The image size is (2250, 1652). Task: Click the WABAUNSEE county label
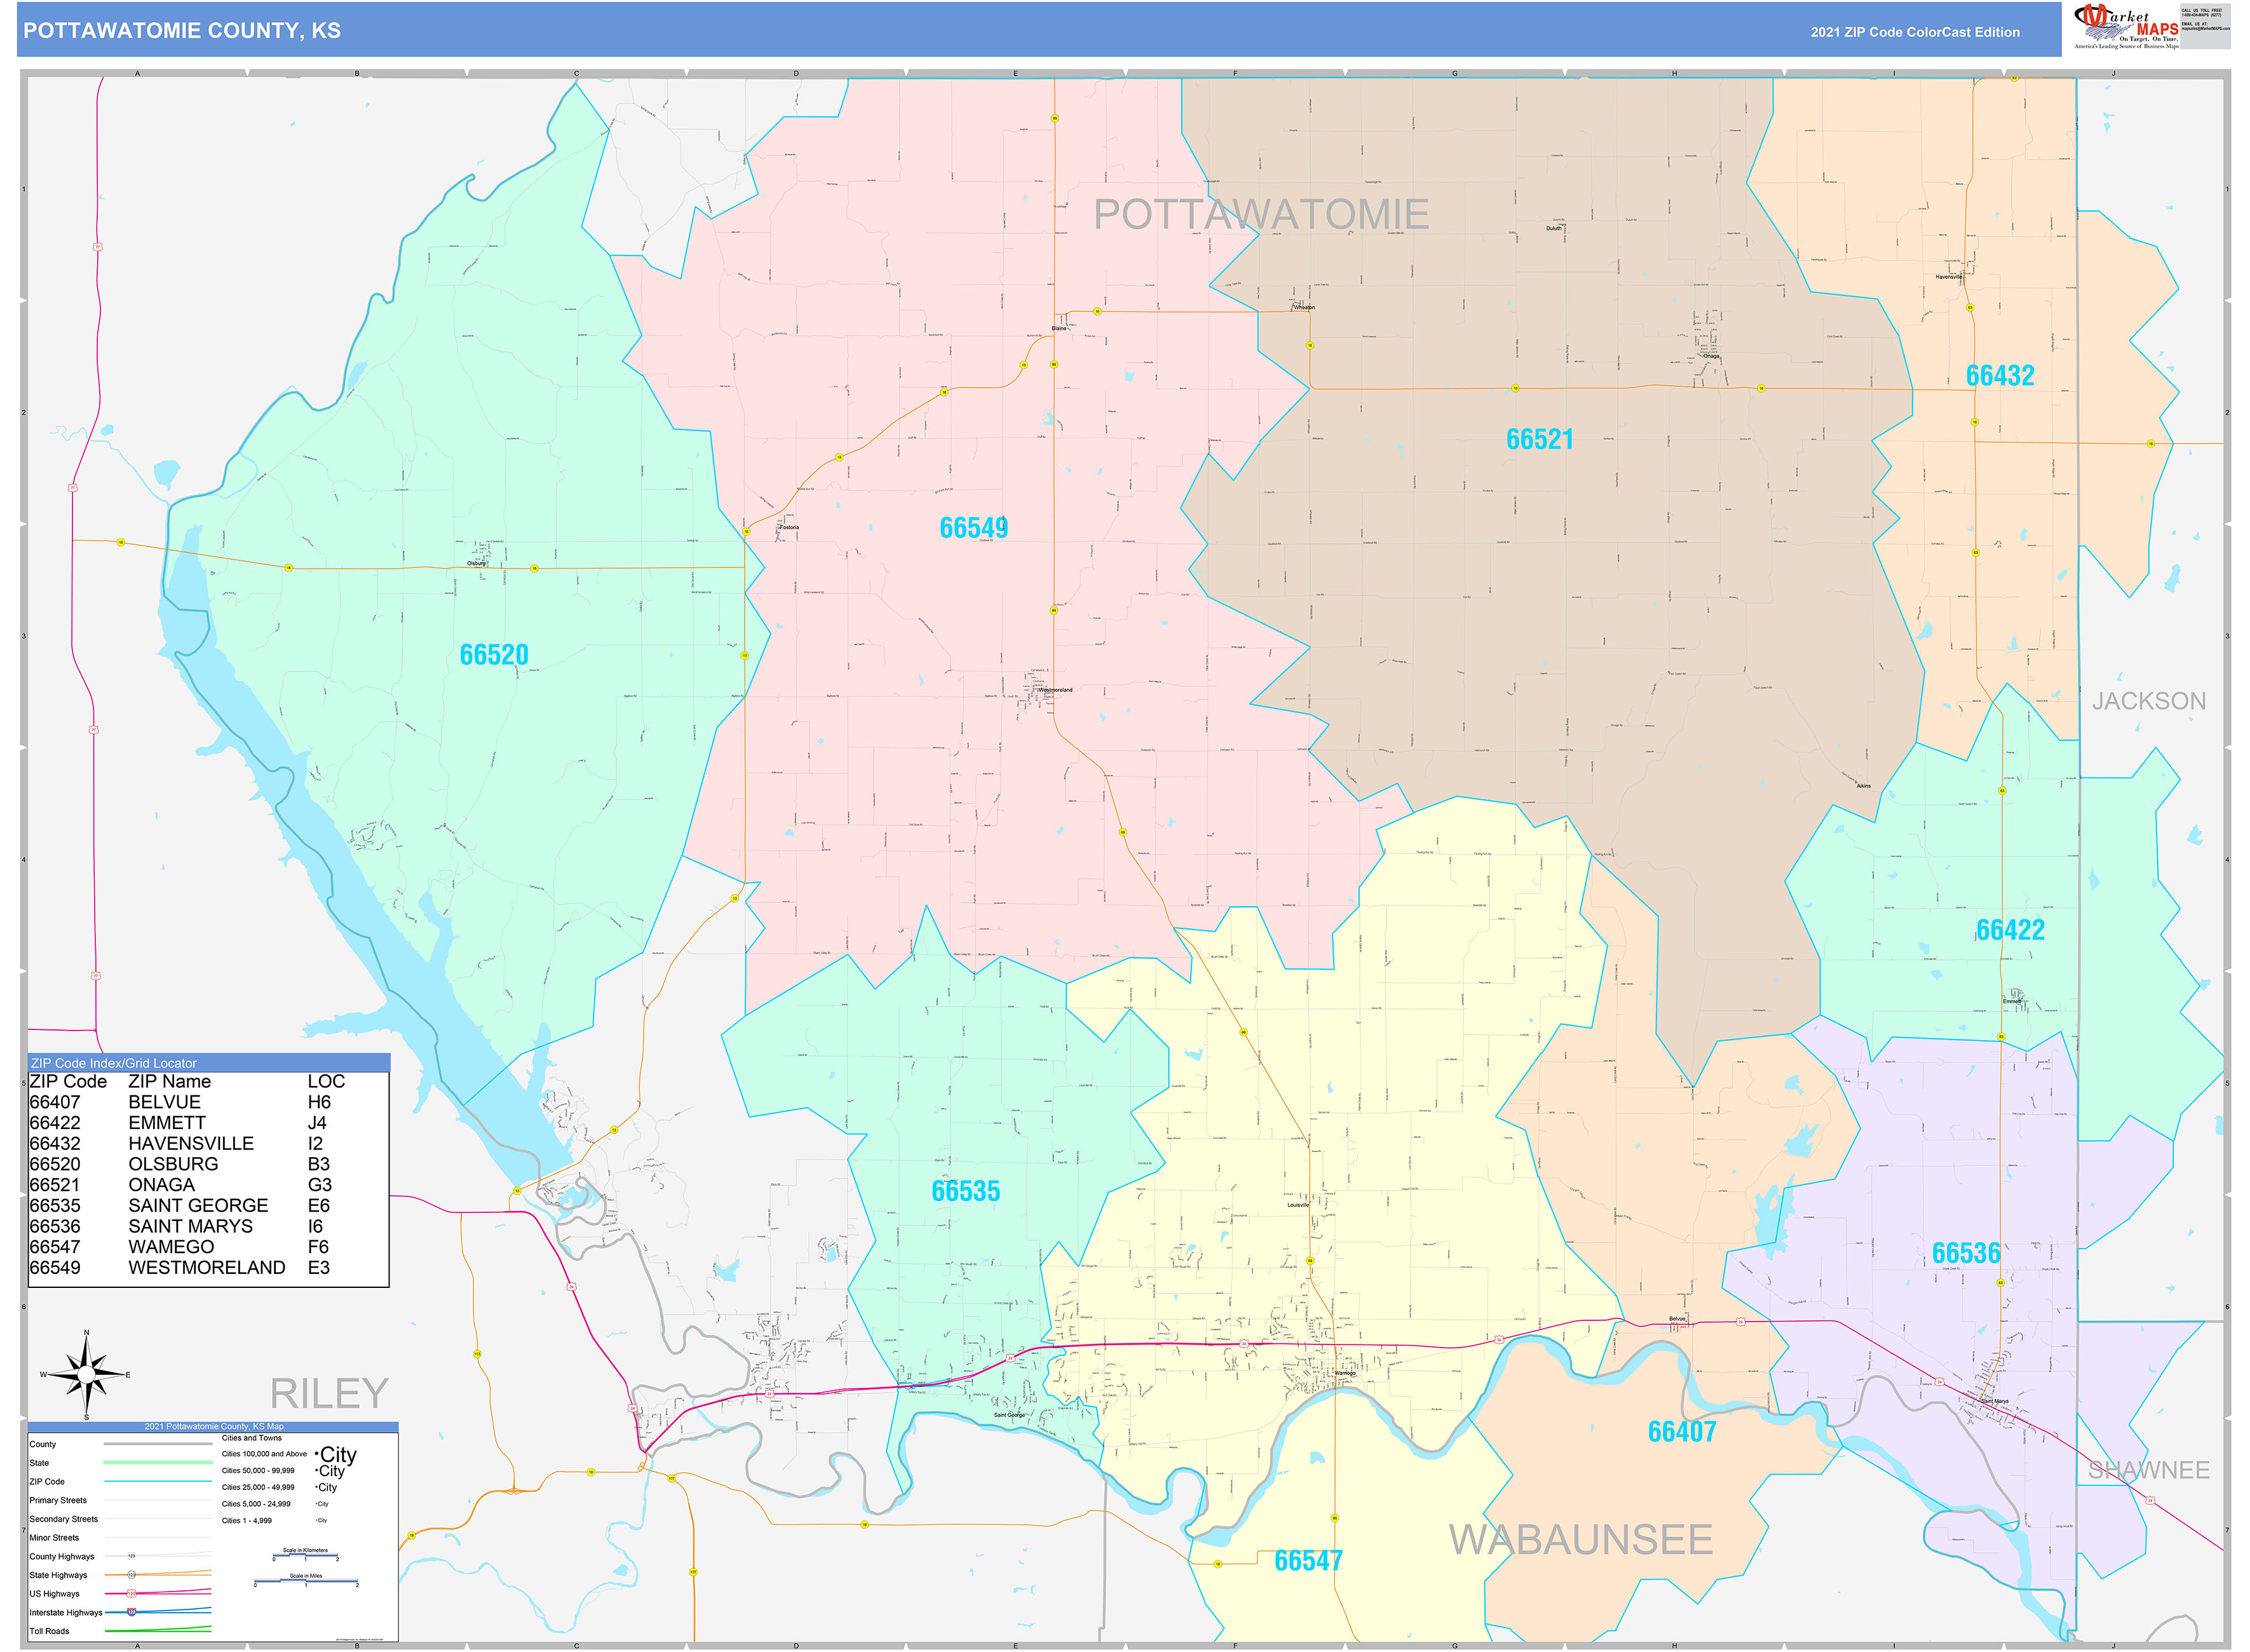1580,1540
